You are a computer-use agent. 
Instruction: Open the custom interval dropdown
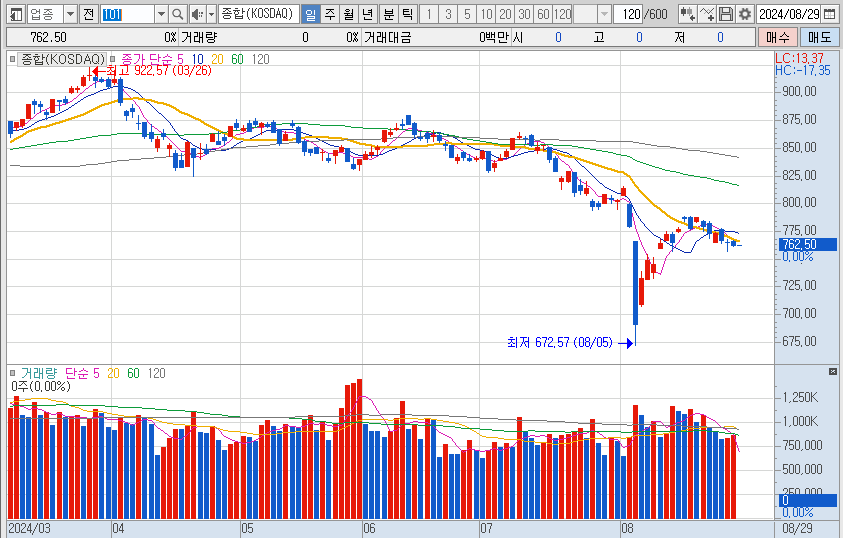pyautogui.click(x=605, y=14)
